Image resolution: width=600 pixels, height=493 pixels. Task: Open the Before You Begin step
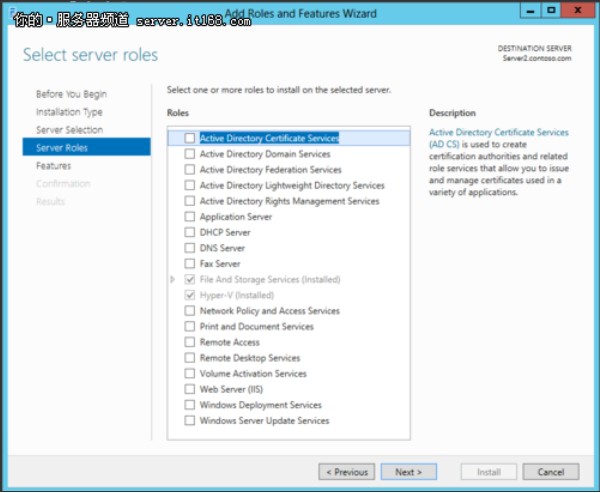tap(71, 94)
